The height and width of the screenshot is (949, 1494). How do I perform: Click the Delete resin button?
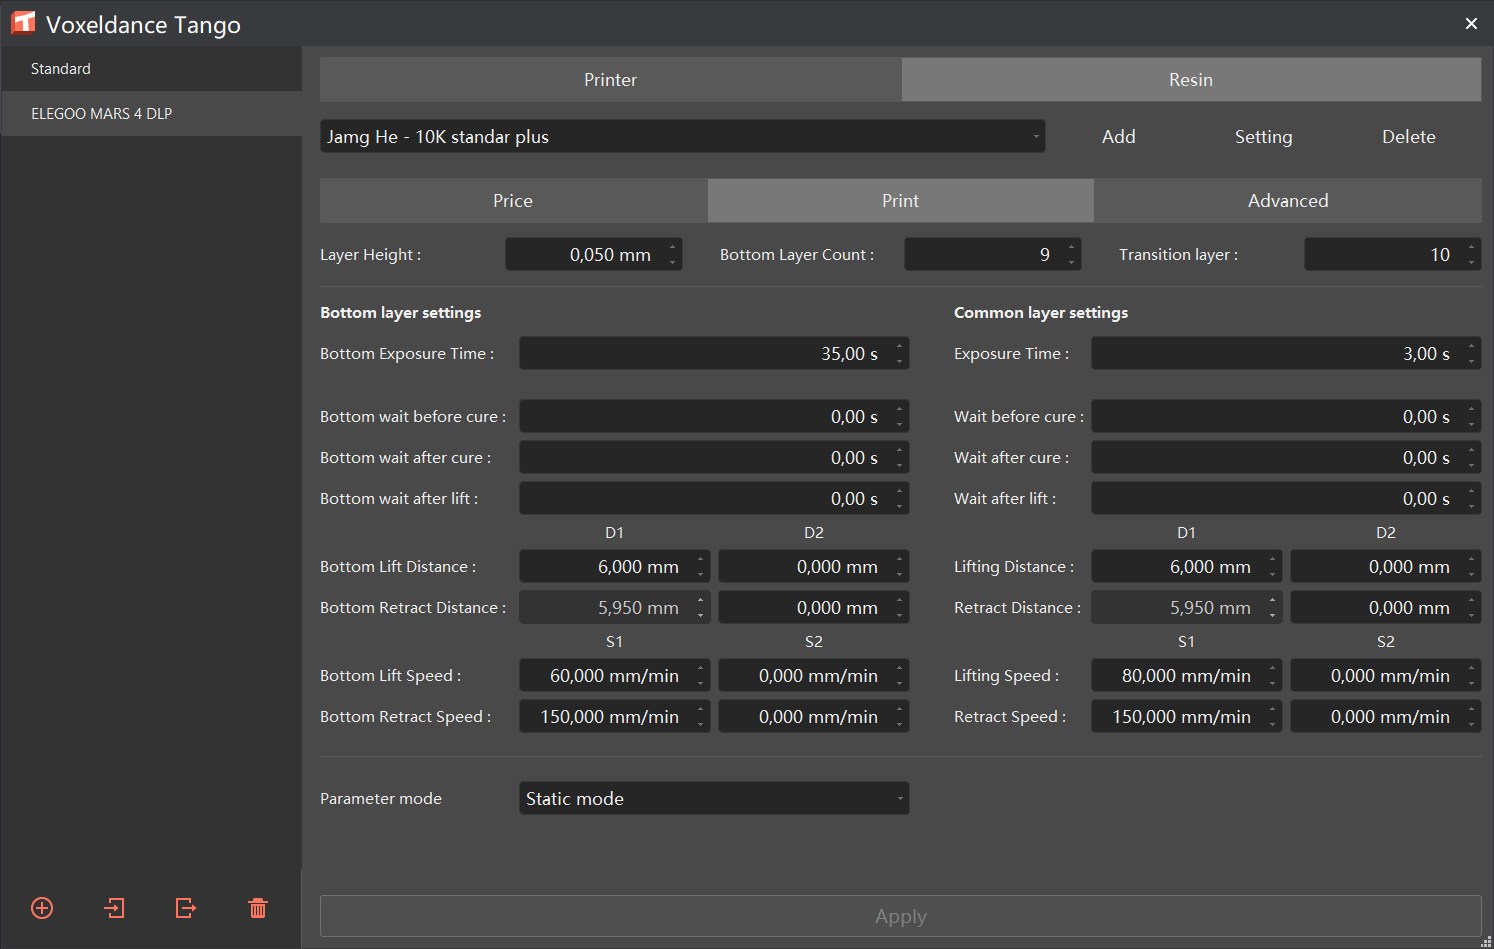click(1408, 137)
